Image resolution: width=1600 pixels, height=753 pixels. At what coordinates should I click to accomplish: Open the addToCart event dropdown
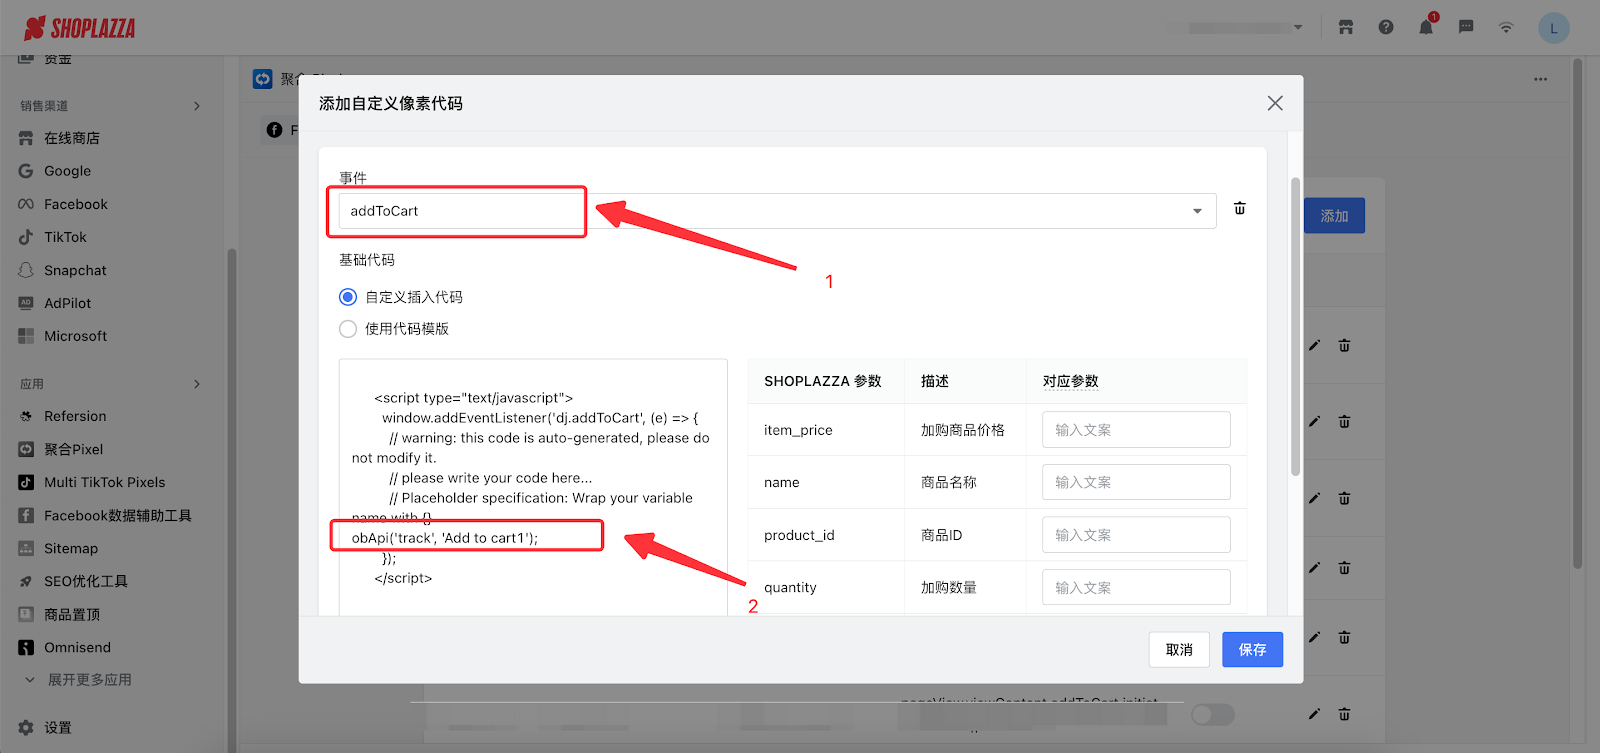776,211
